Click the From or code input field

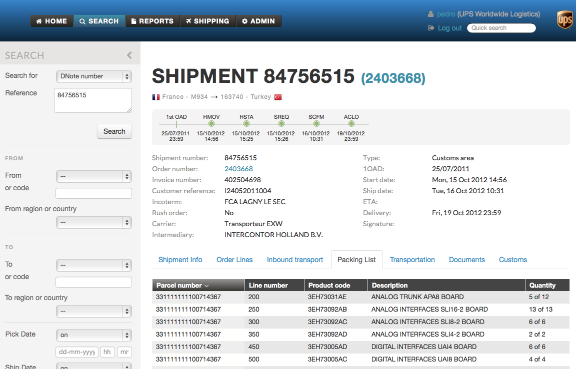tap(93, 193)
